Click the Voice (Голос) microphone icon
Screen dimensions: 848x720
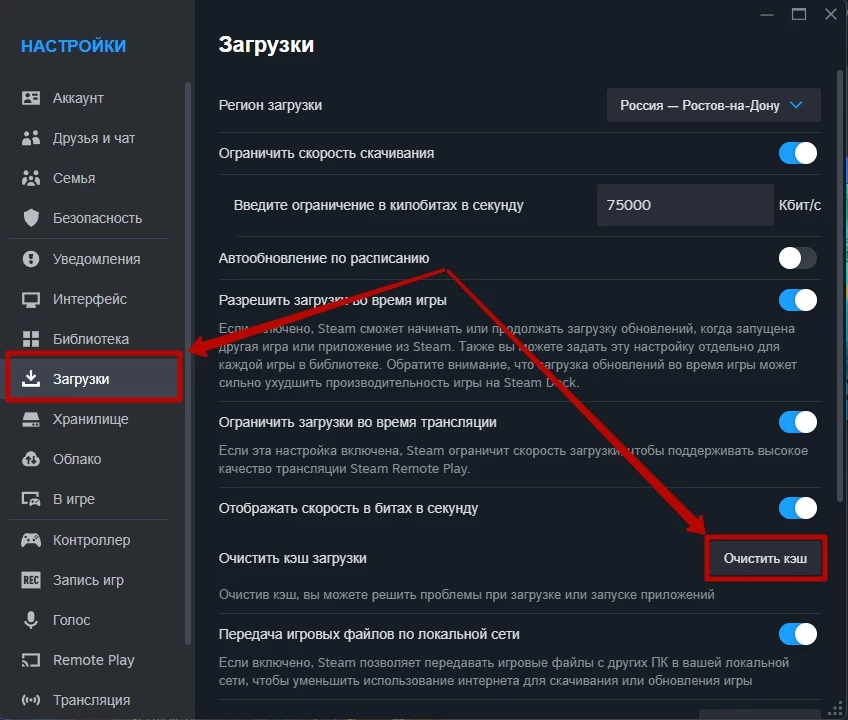pyautogui.click(x=31, y=620)
